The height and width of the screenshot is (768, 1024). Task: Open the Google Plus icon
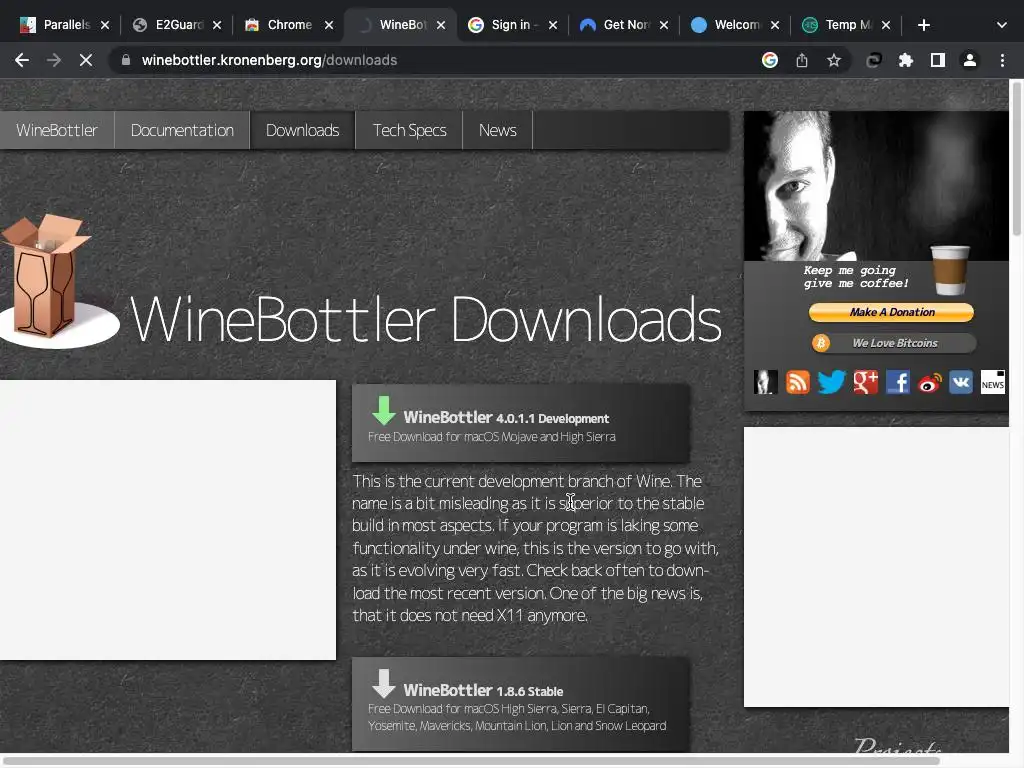pyautogui.click(x=866, y=382)
